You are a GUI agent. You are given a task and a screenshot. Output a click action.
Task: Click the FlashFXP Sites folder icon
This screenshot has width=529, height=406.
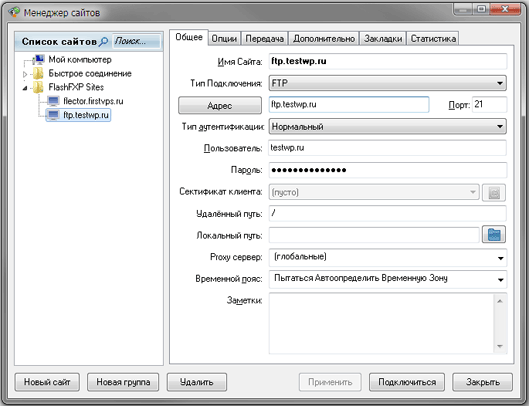click(x=38, y=87)
